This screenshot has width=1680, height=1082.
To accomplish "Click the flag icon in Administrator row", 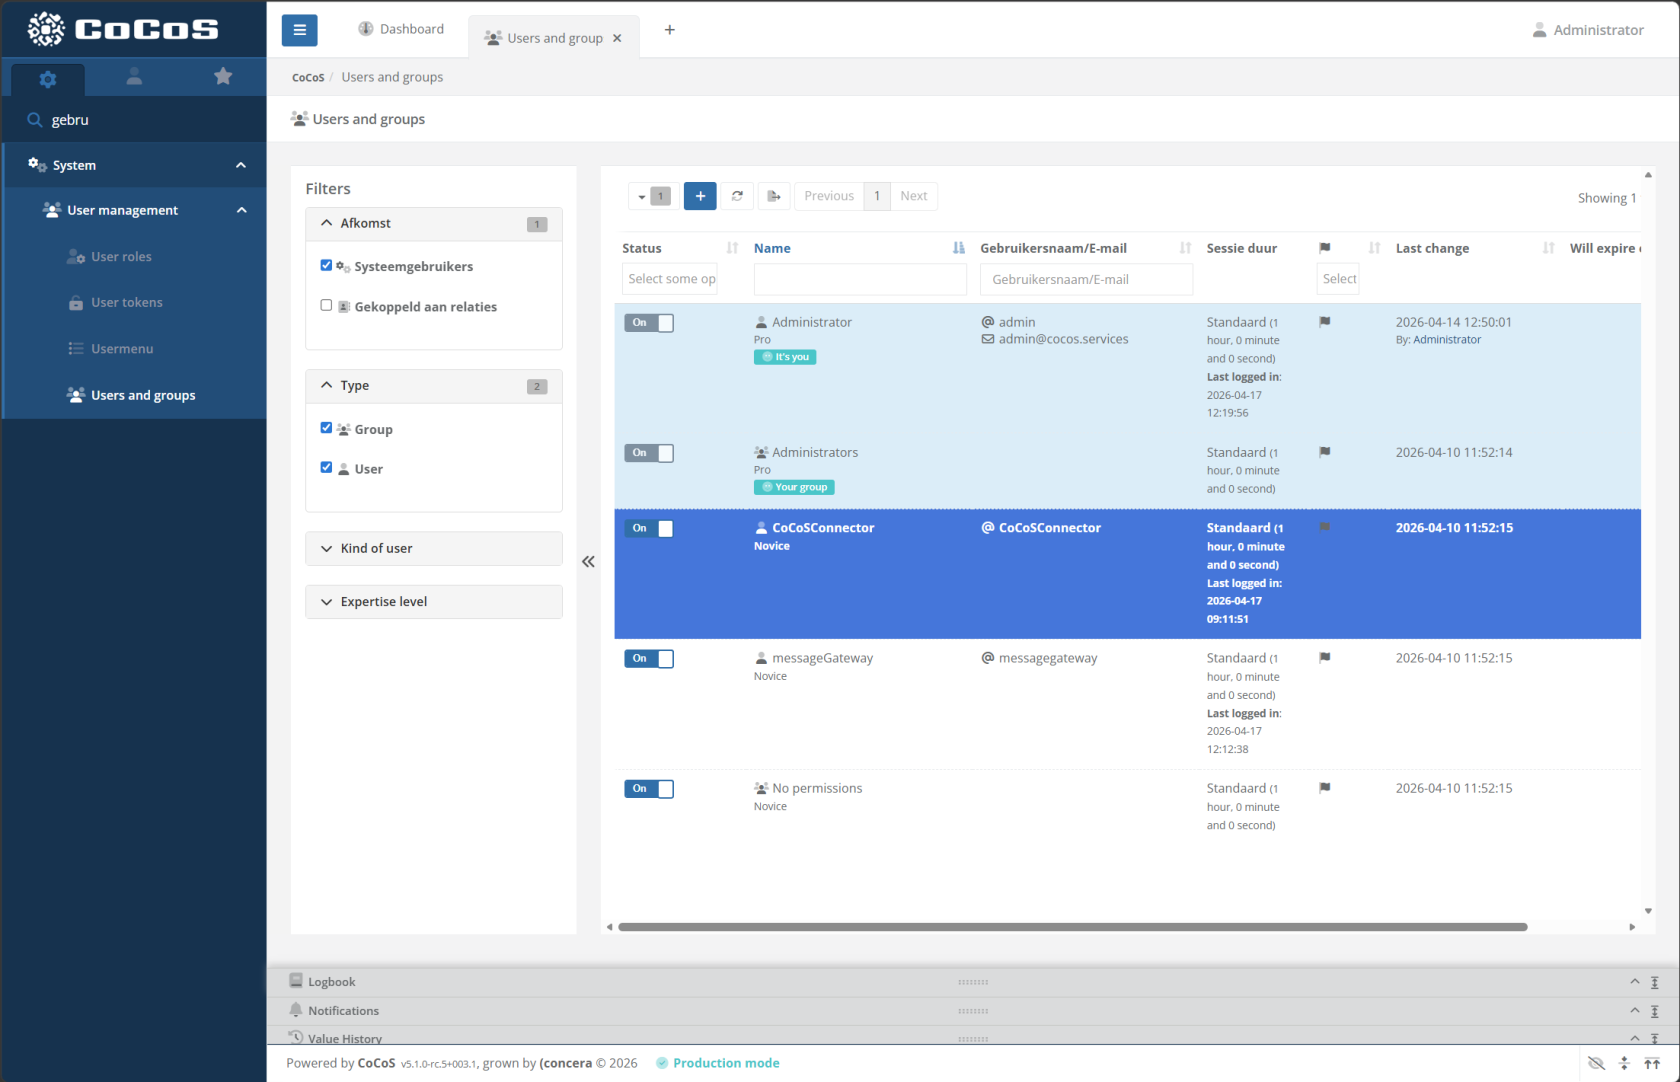I will click(1325, 322).
